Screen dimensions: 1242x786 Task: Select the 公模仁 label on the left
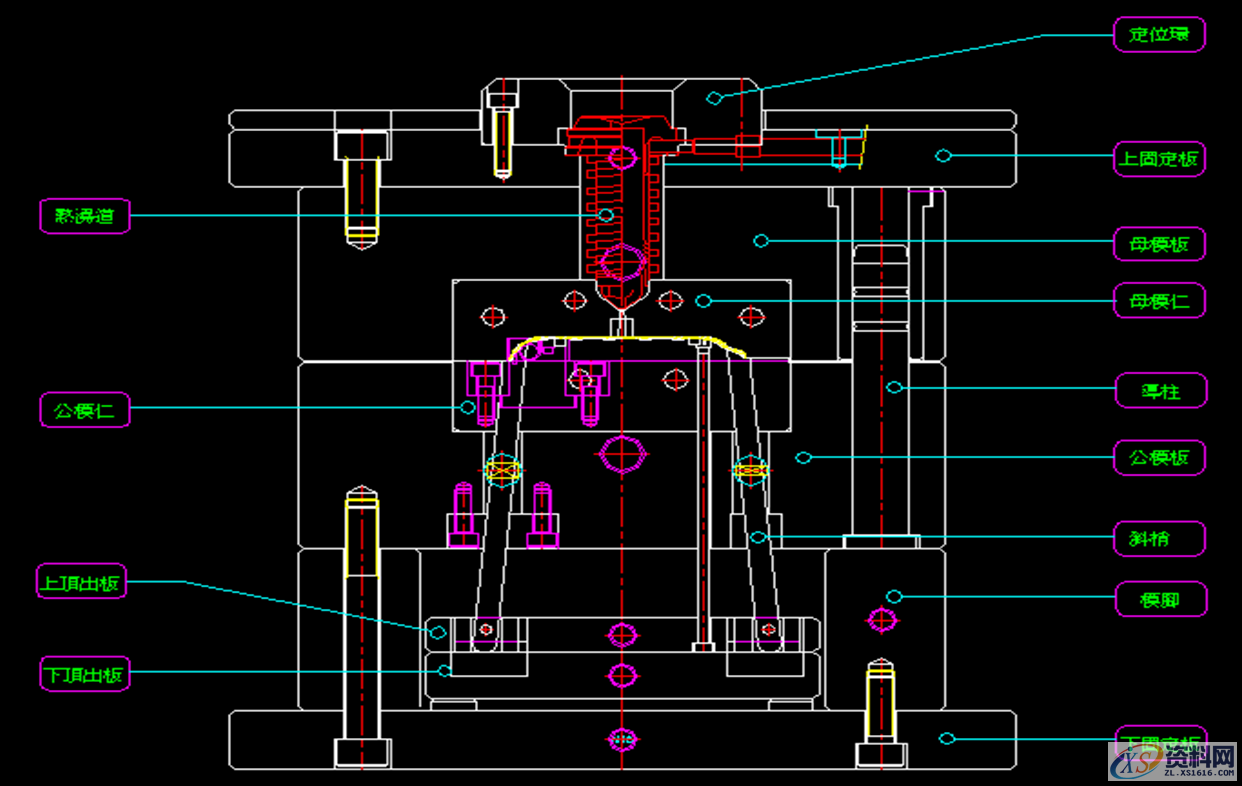point(85,409)
